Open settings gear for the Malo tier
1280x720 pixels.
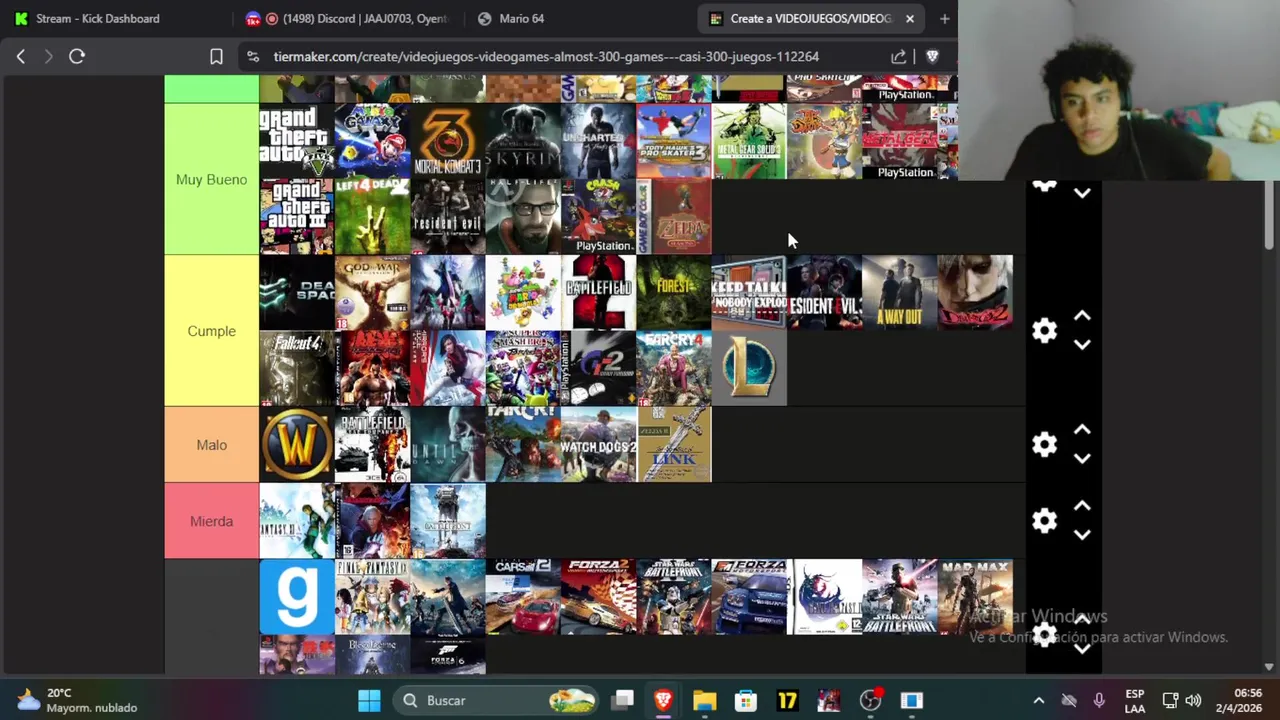1044,445
